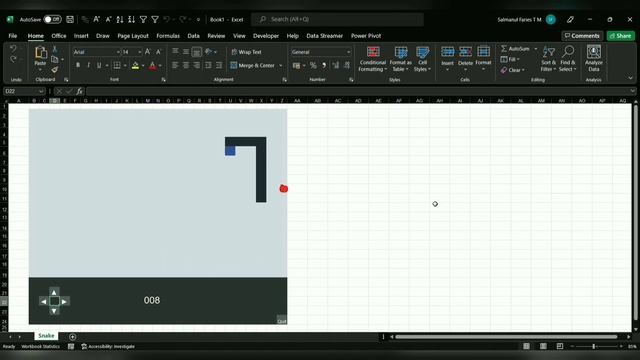
Task: Click the Comments button
Action: [x=582, y=36]
